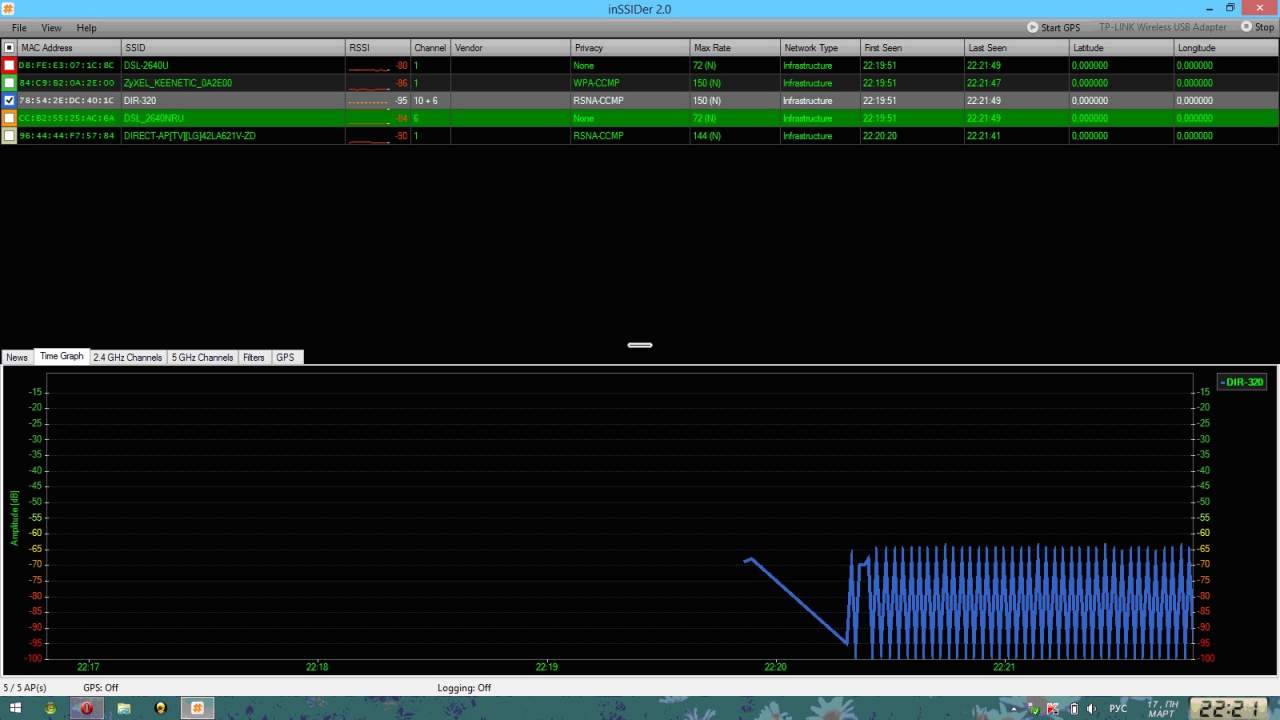Screen dimensions: 1280x720
Task: Check the DSL-2640U network checkbox
Action: coord(9,65)
